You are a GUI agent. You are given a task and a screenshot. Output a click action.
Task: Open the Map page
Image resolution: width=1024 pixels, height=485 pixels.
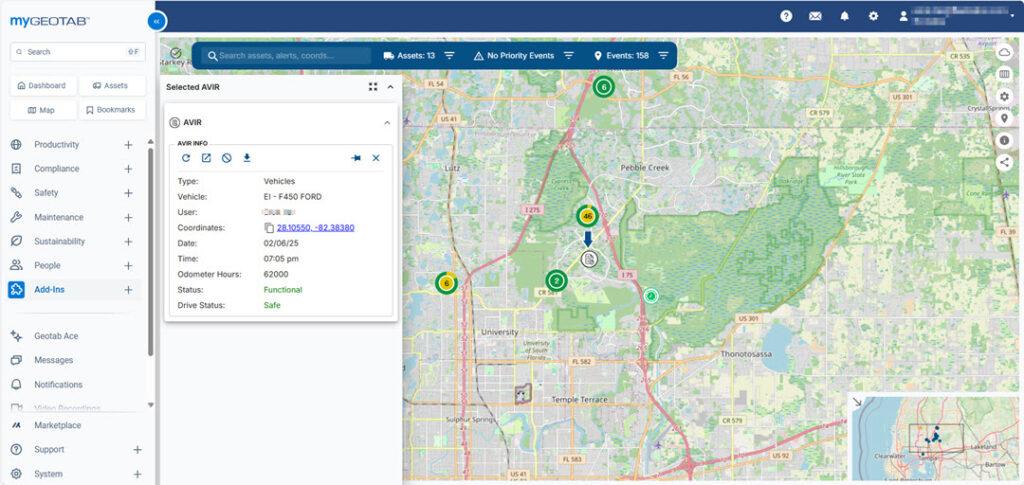tap(43, 110)
